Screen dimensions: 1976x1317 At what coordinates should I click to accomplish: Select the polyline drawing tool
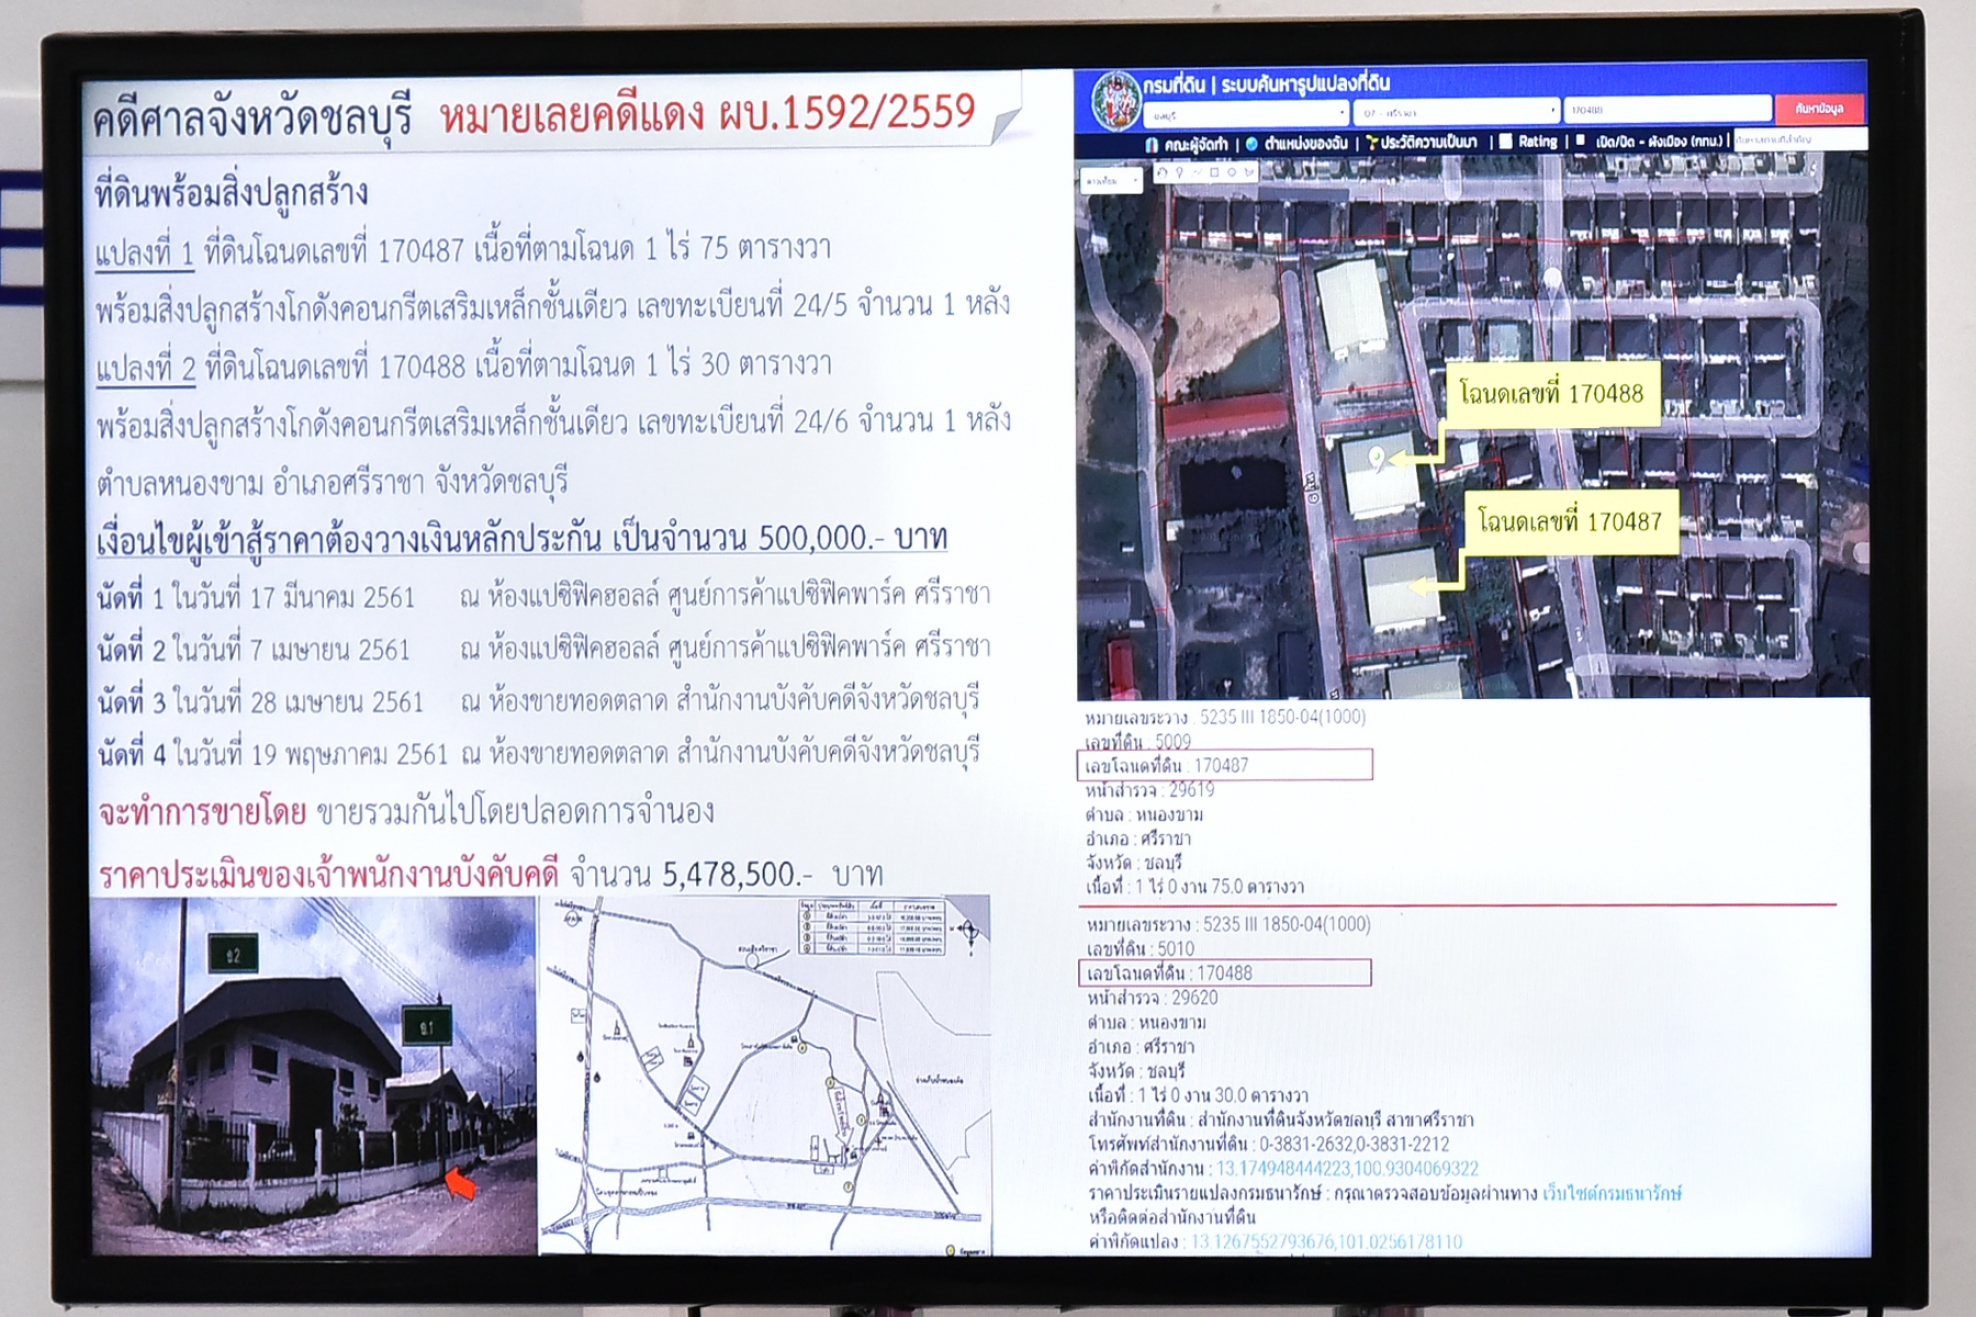tap(1197, 172)
